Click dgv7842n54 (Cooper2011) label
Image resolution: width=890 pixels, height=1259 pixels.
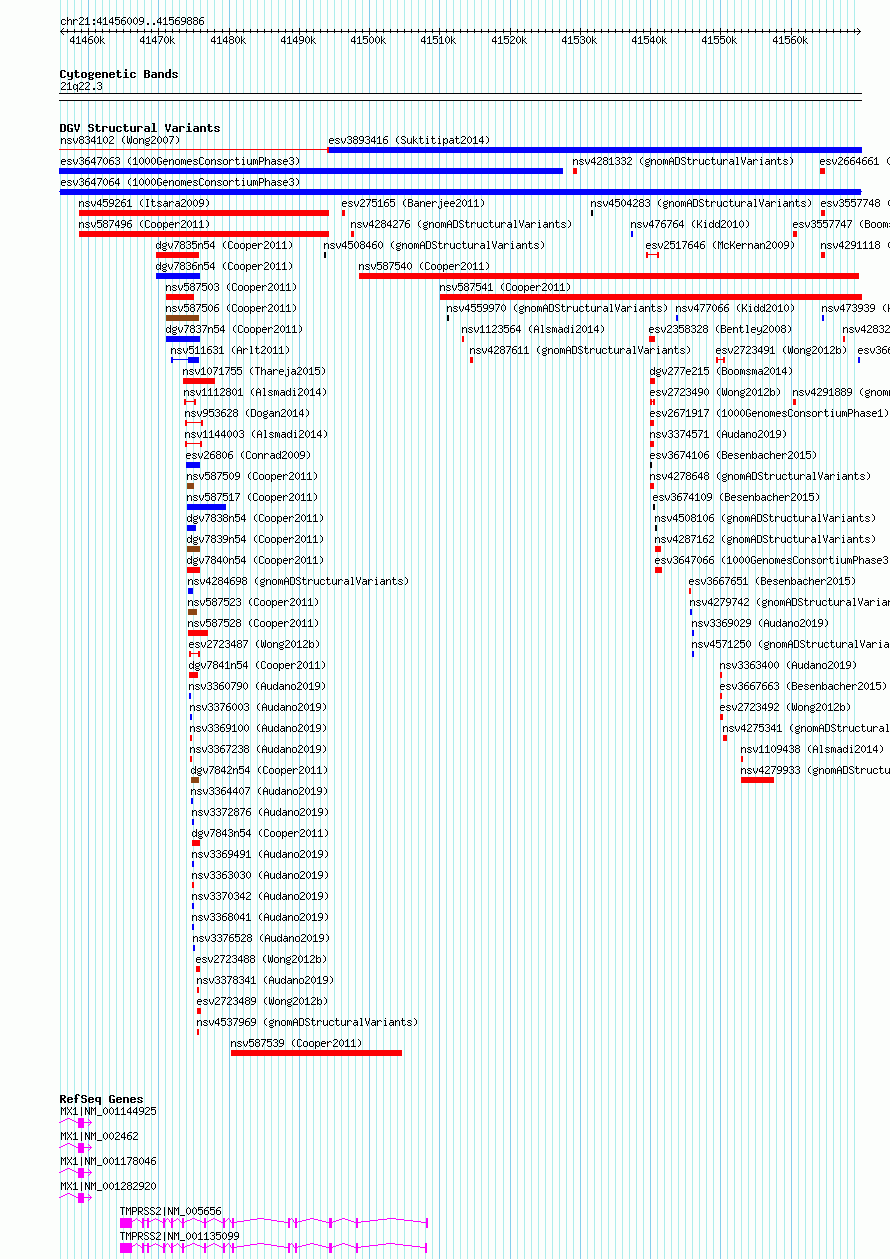259,770
